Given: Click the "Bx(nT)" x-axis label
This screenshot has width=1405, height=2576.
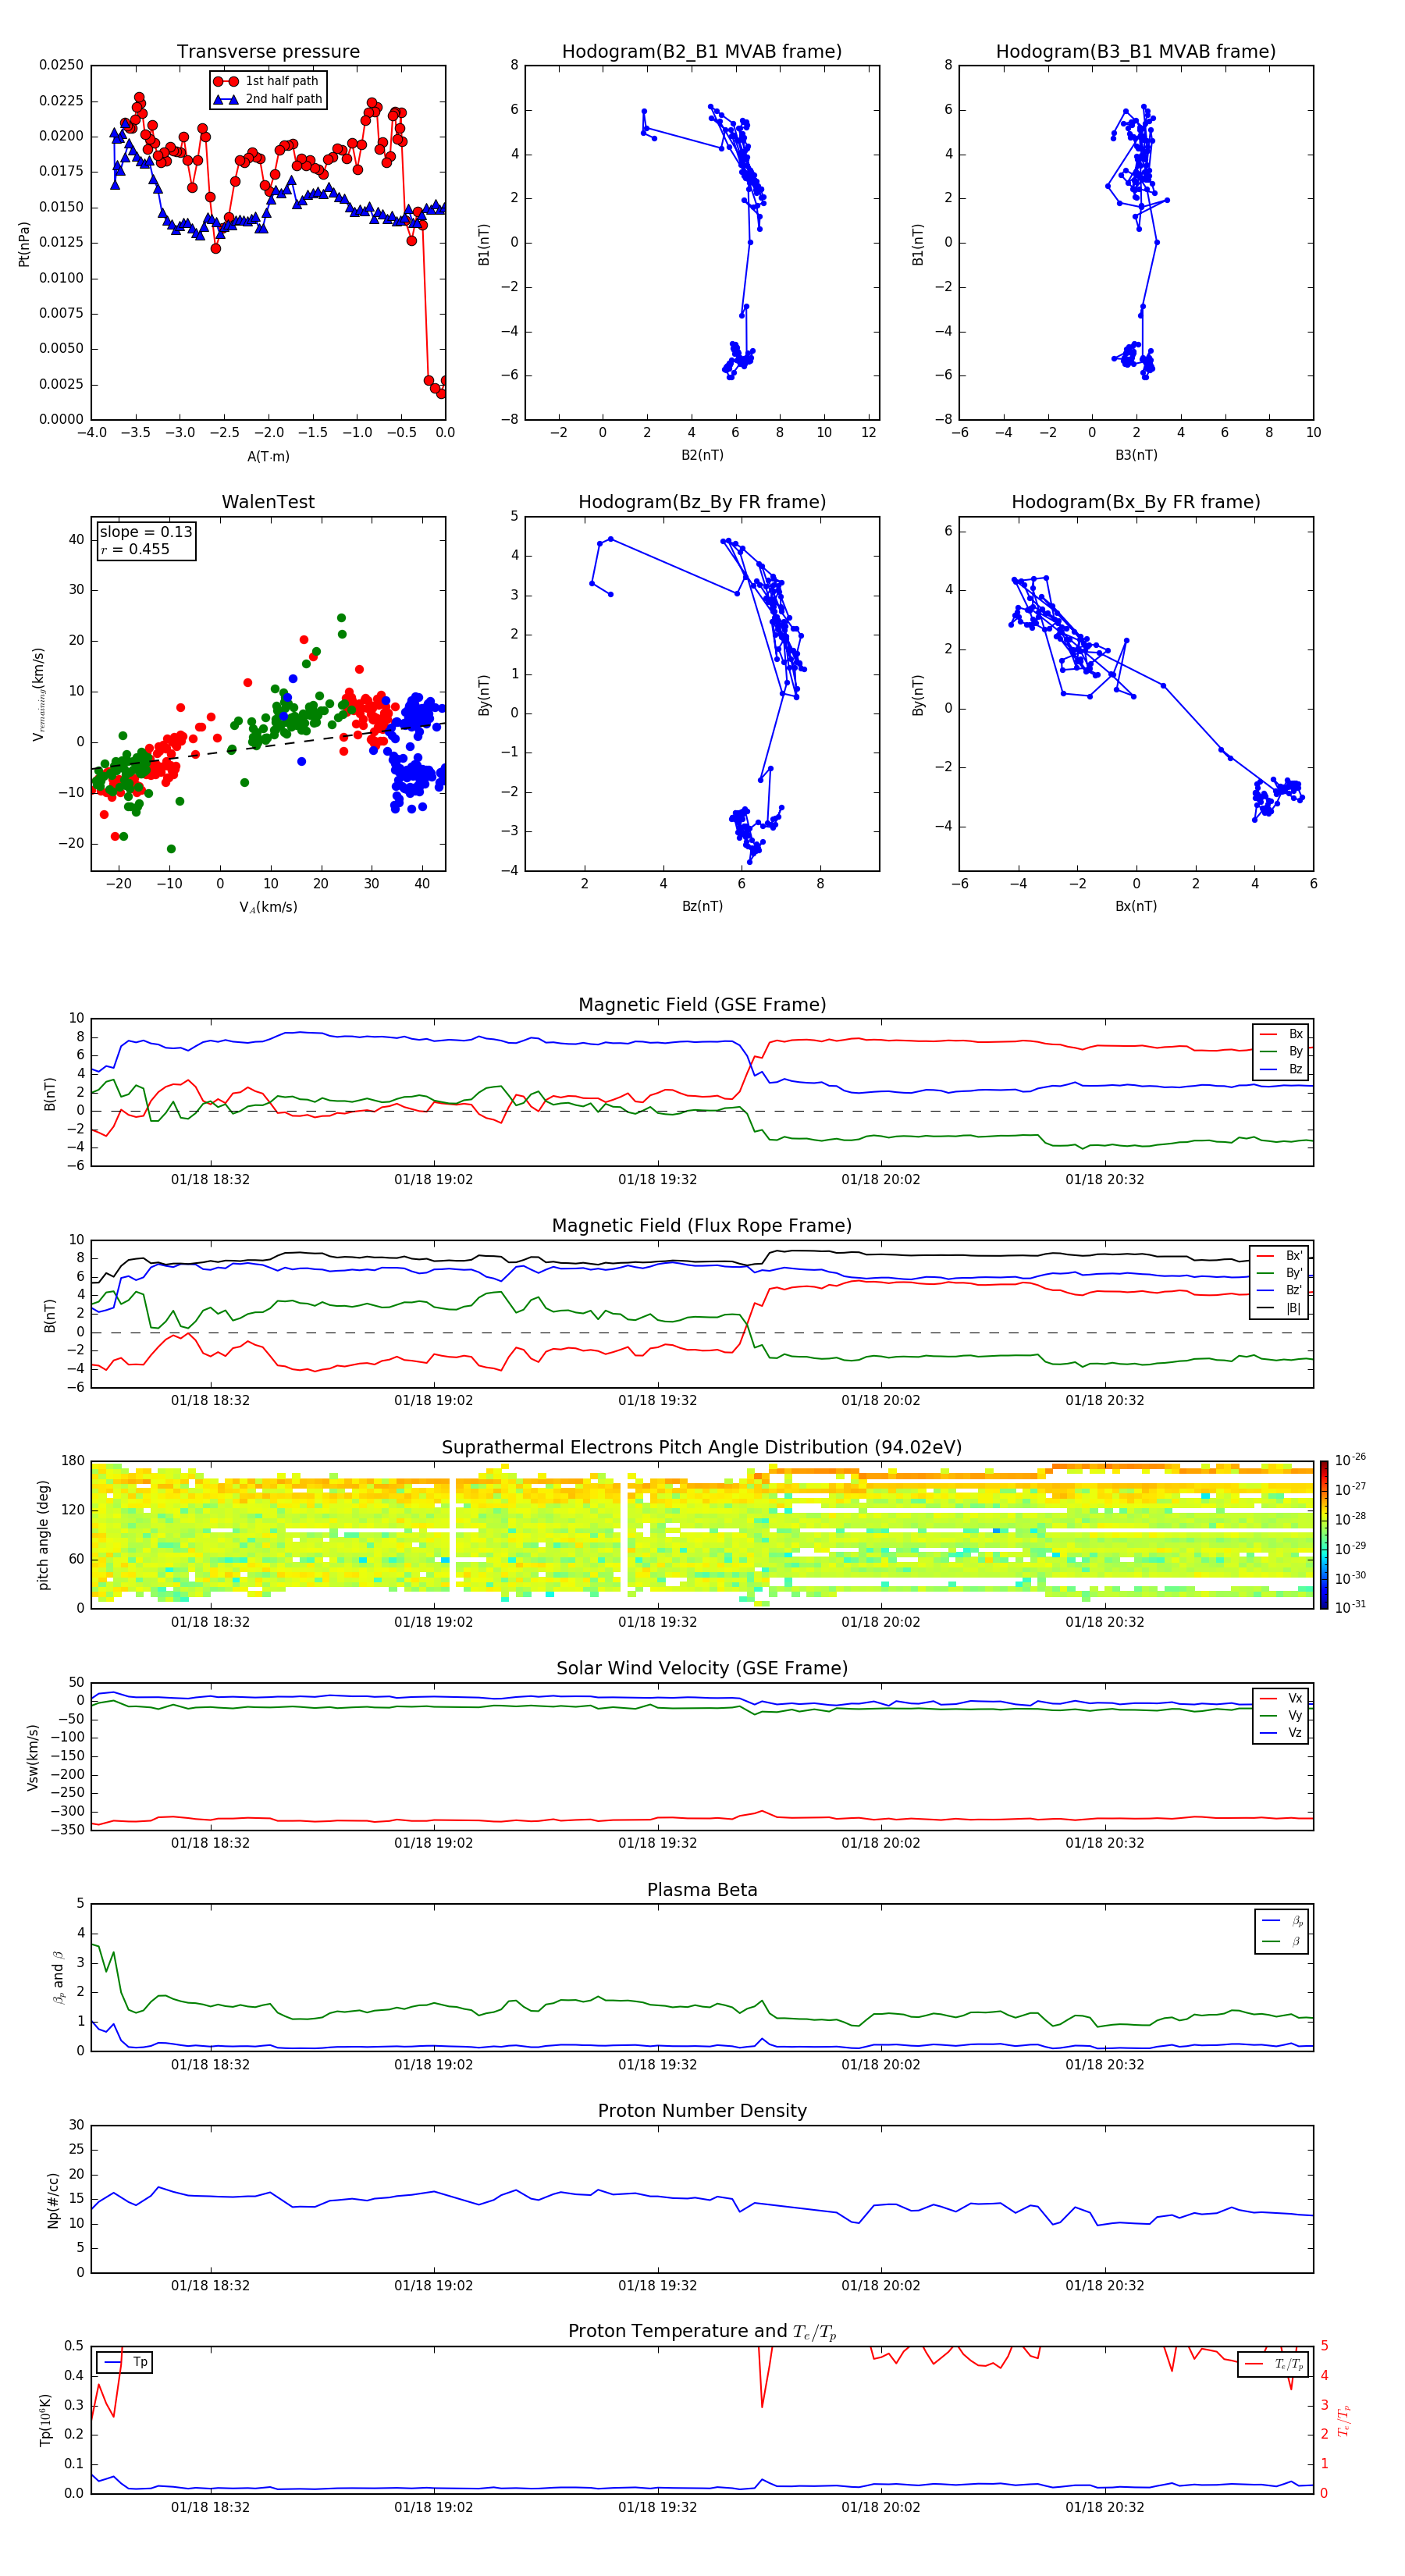Looking at the screenshot, I should [1136, 906].
